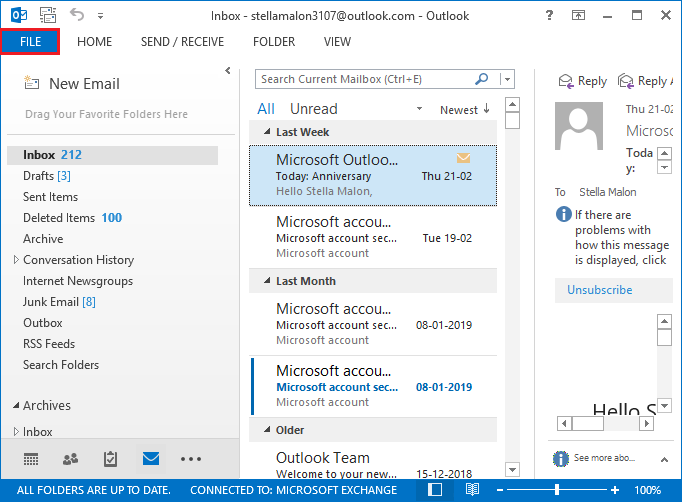Click the New Email button
Screen dimensions: 682x502
click(x=72, y=84)
